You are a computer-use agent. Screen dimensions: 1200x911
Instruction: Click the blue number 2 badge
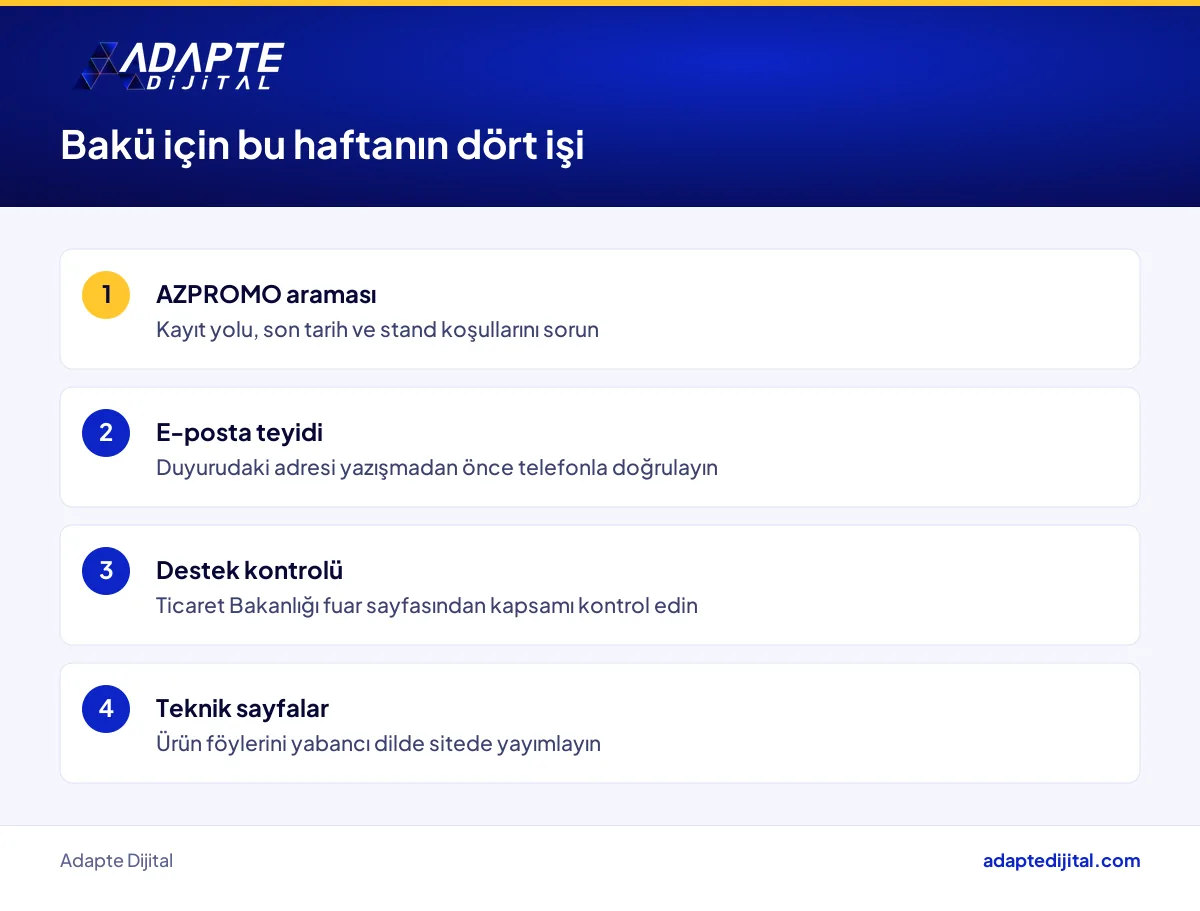[106, 433]
